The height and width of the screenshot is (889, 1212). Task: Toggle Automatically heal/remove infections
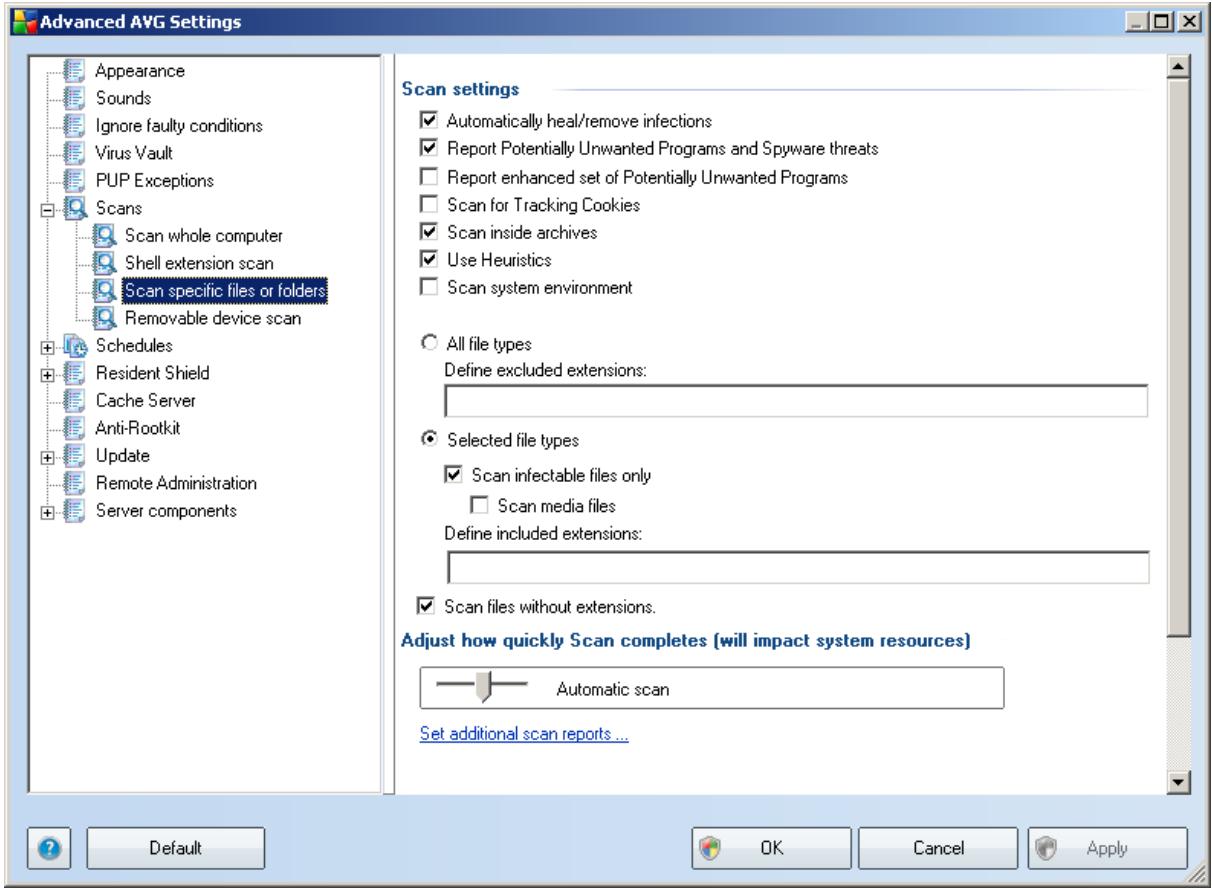pos(428,121)
